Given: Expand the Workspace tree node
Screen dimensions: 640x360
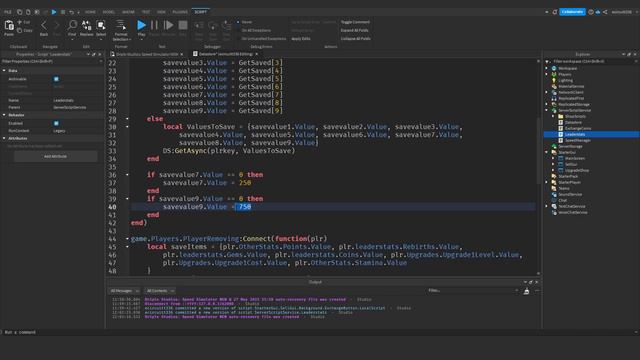Looking at the screenshot, I should (x=547, y=69).
